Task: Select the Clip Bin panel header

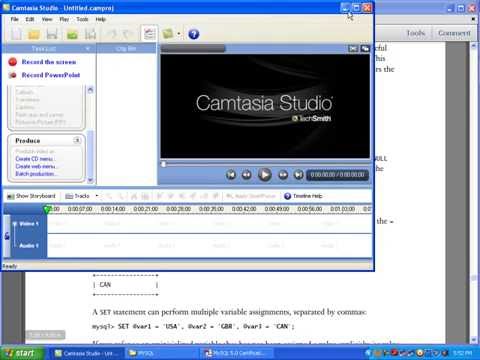Action: point(126,49)
